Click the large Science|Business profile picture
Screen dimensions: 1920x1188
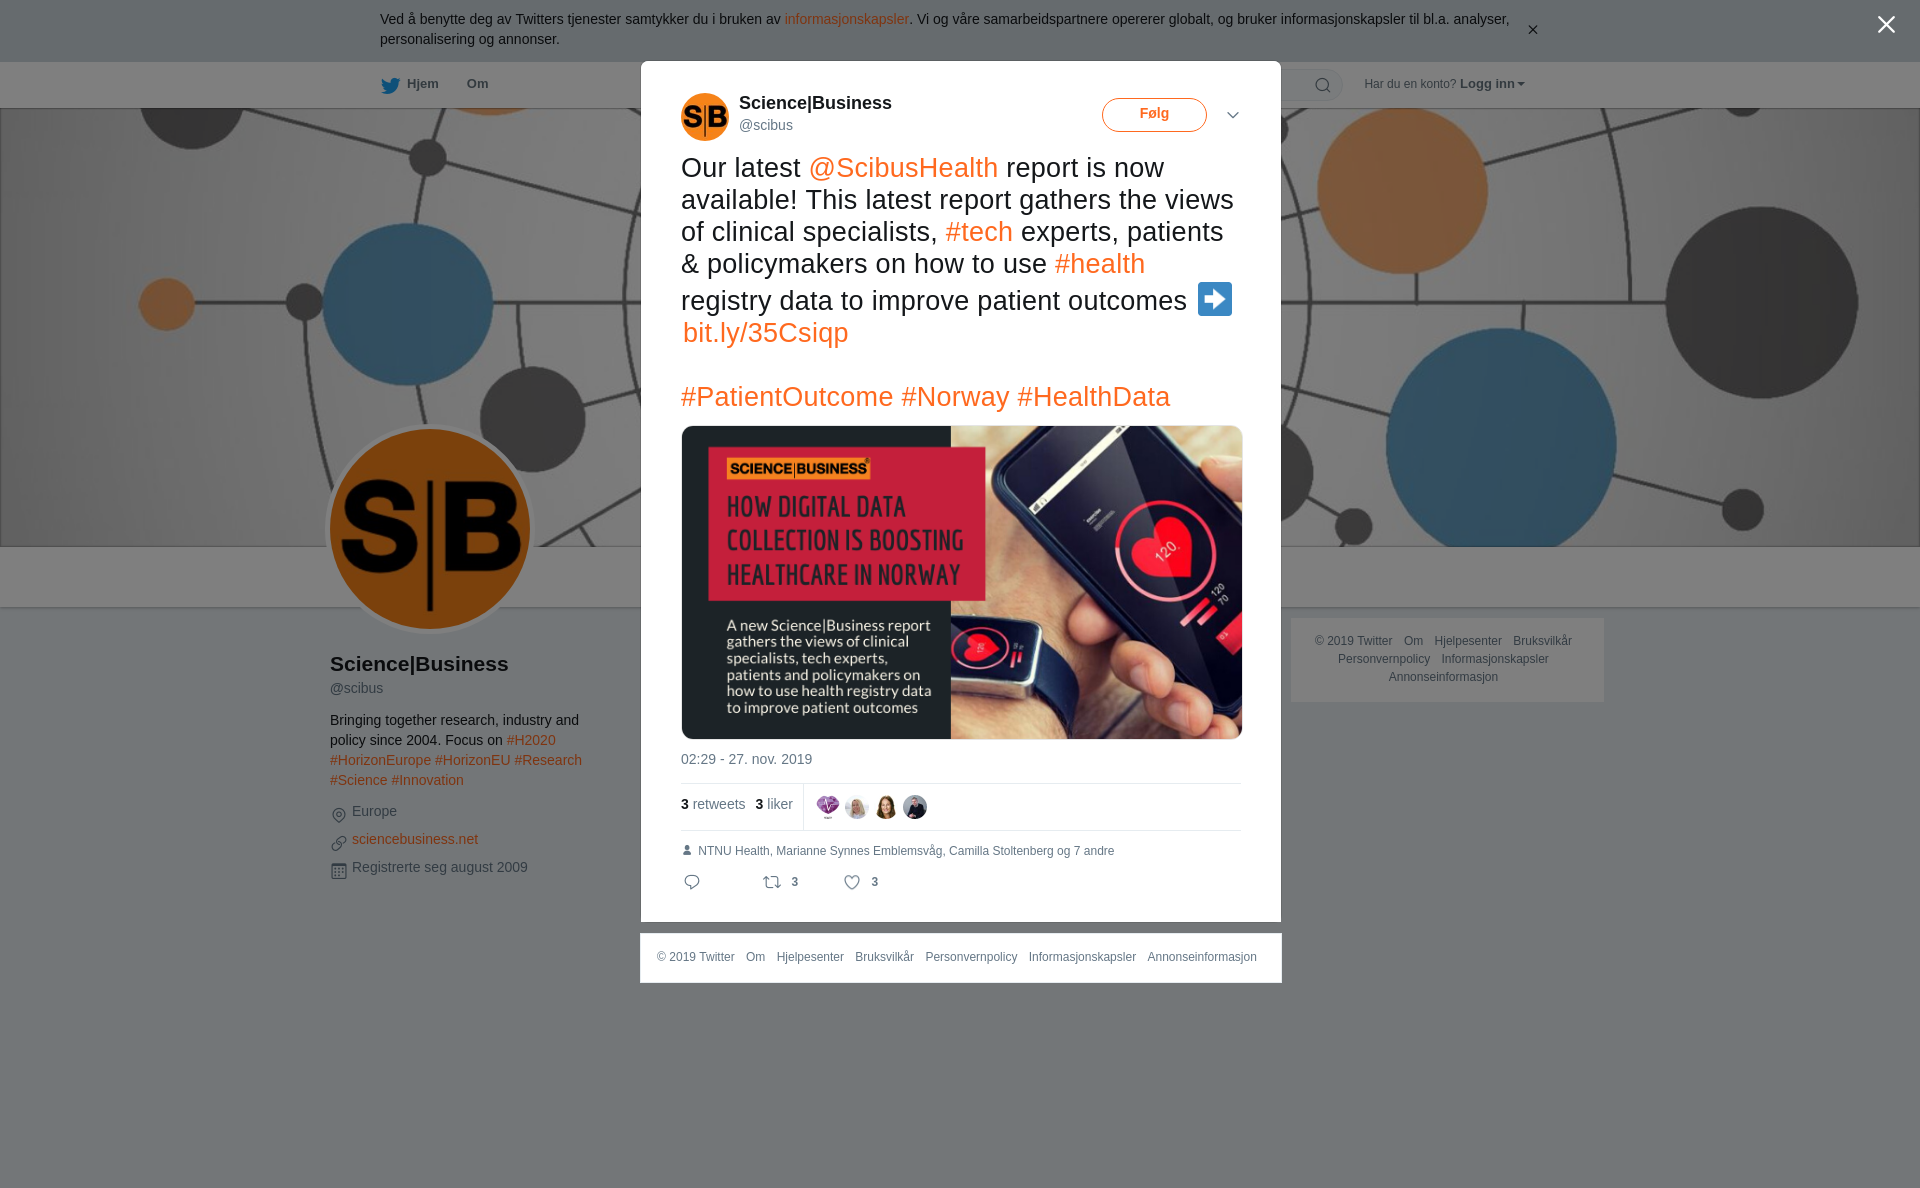430,529
